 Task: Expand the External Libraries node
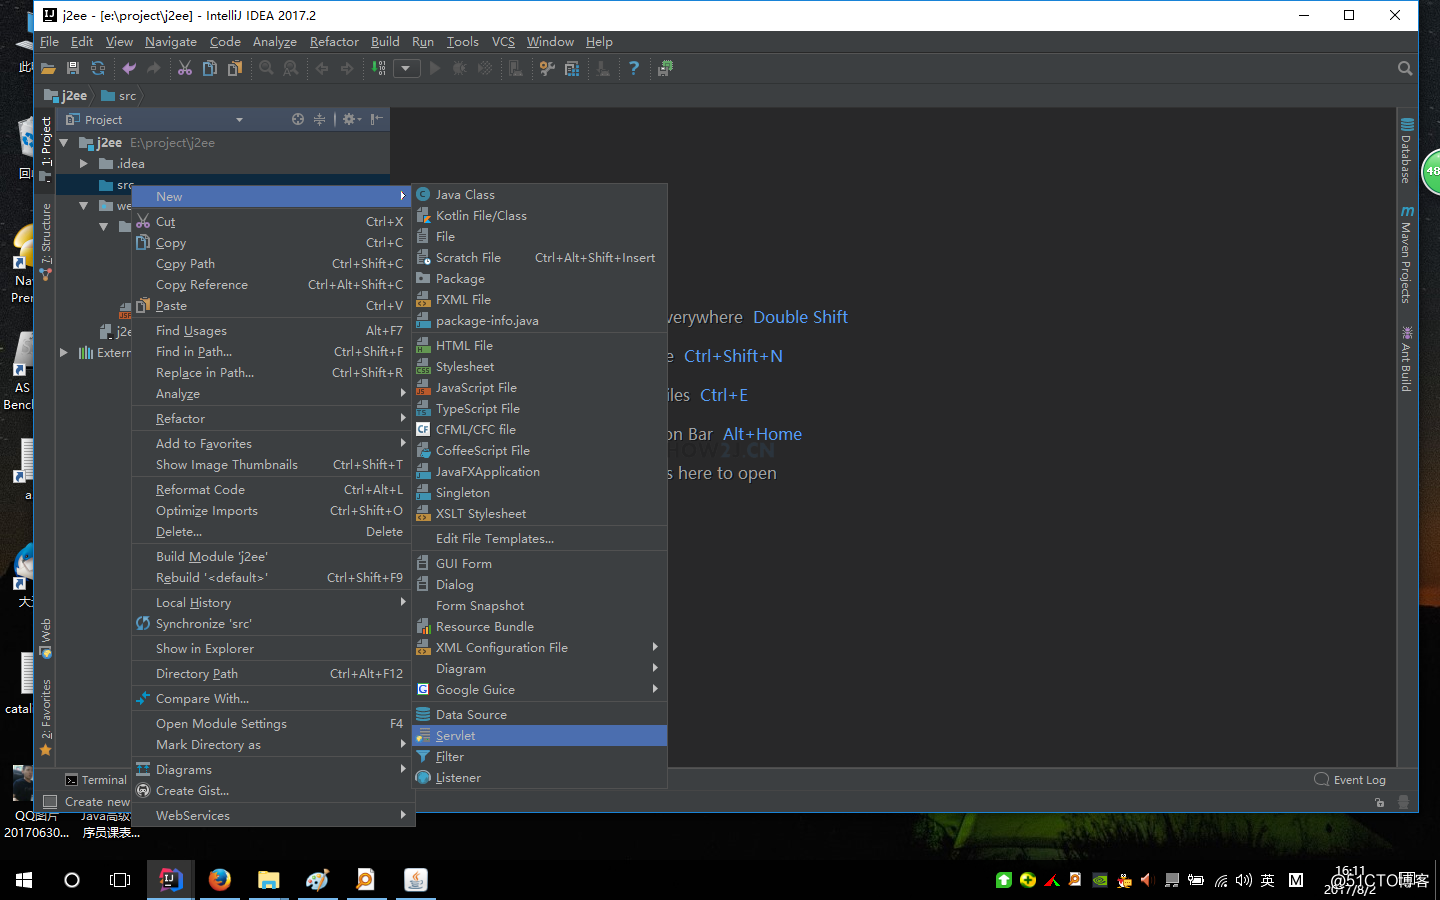(x=64, y=352)
